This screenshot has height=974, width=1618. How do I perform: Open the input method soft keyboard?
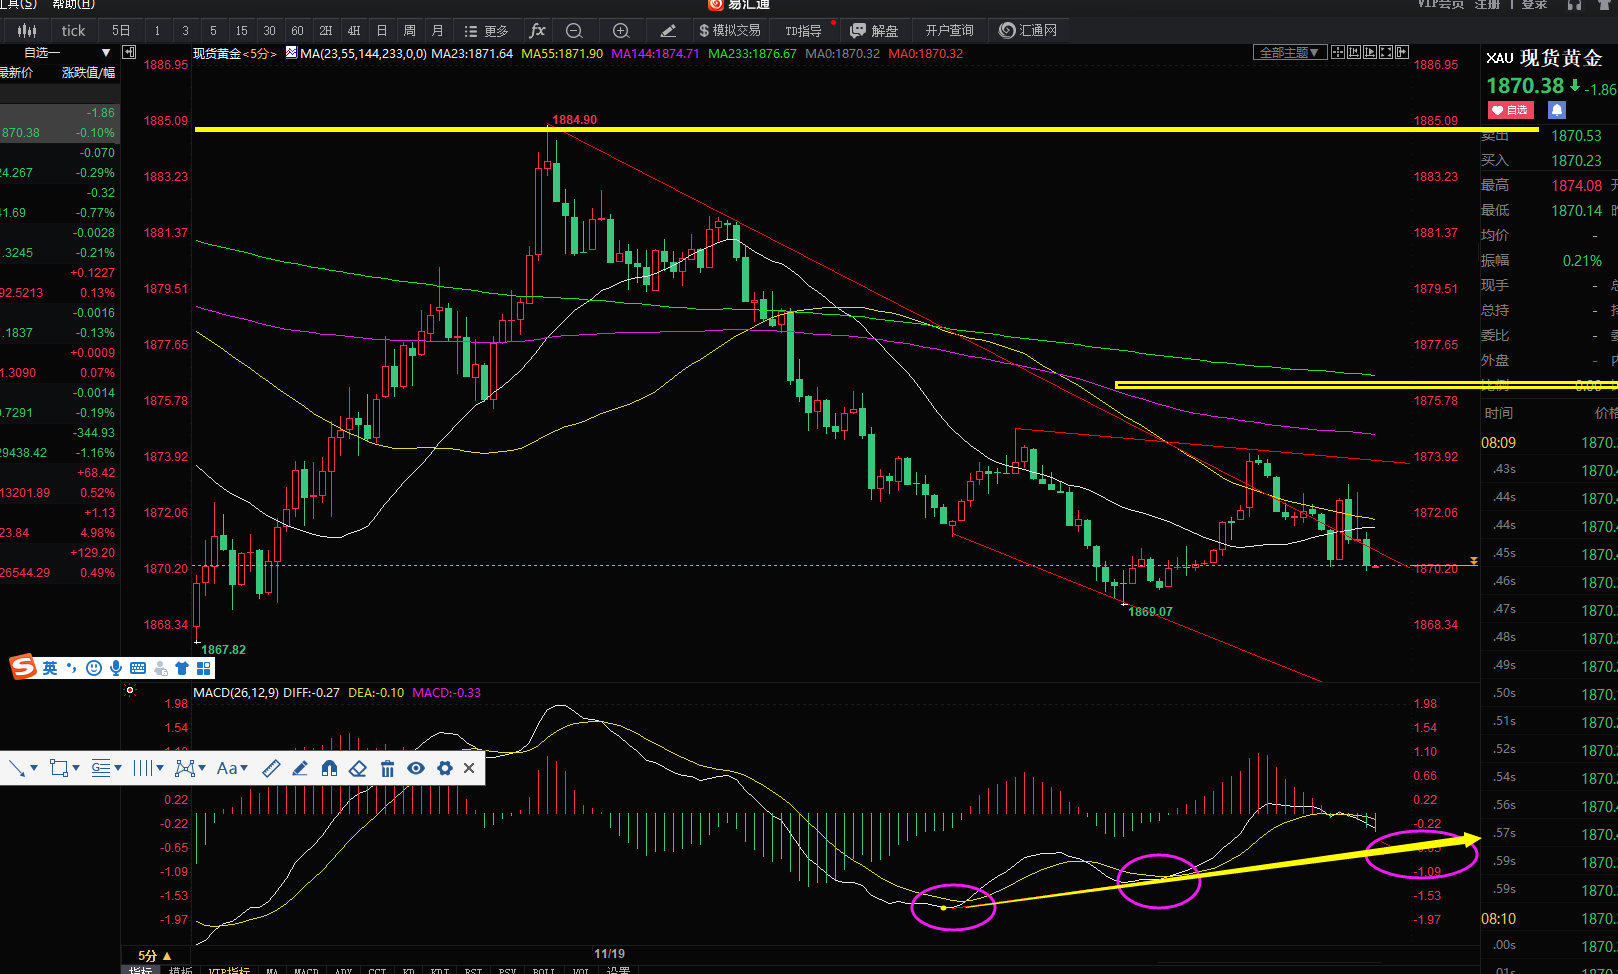coord(138,668)
